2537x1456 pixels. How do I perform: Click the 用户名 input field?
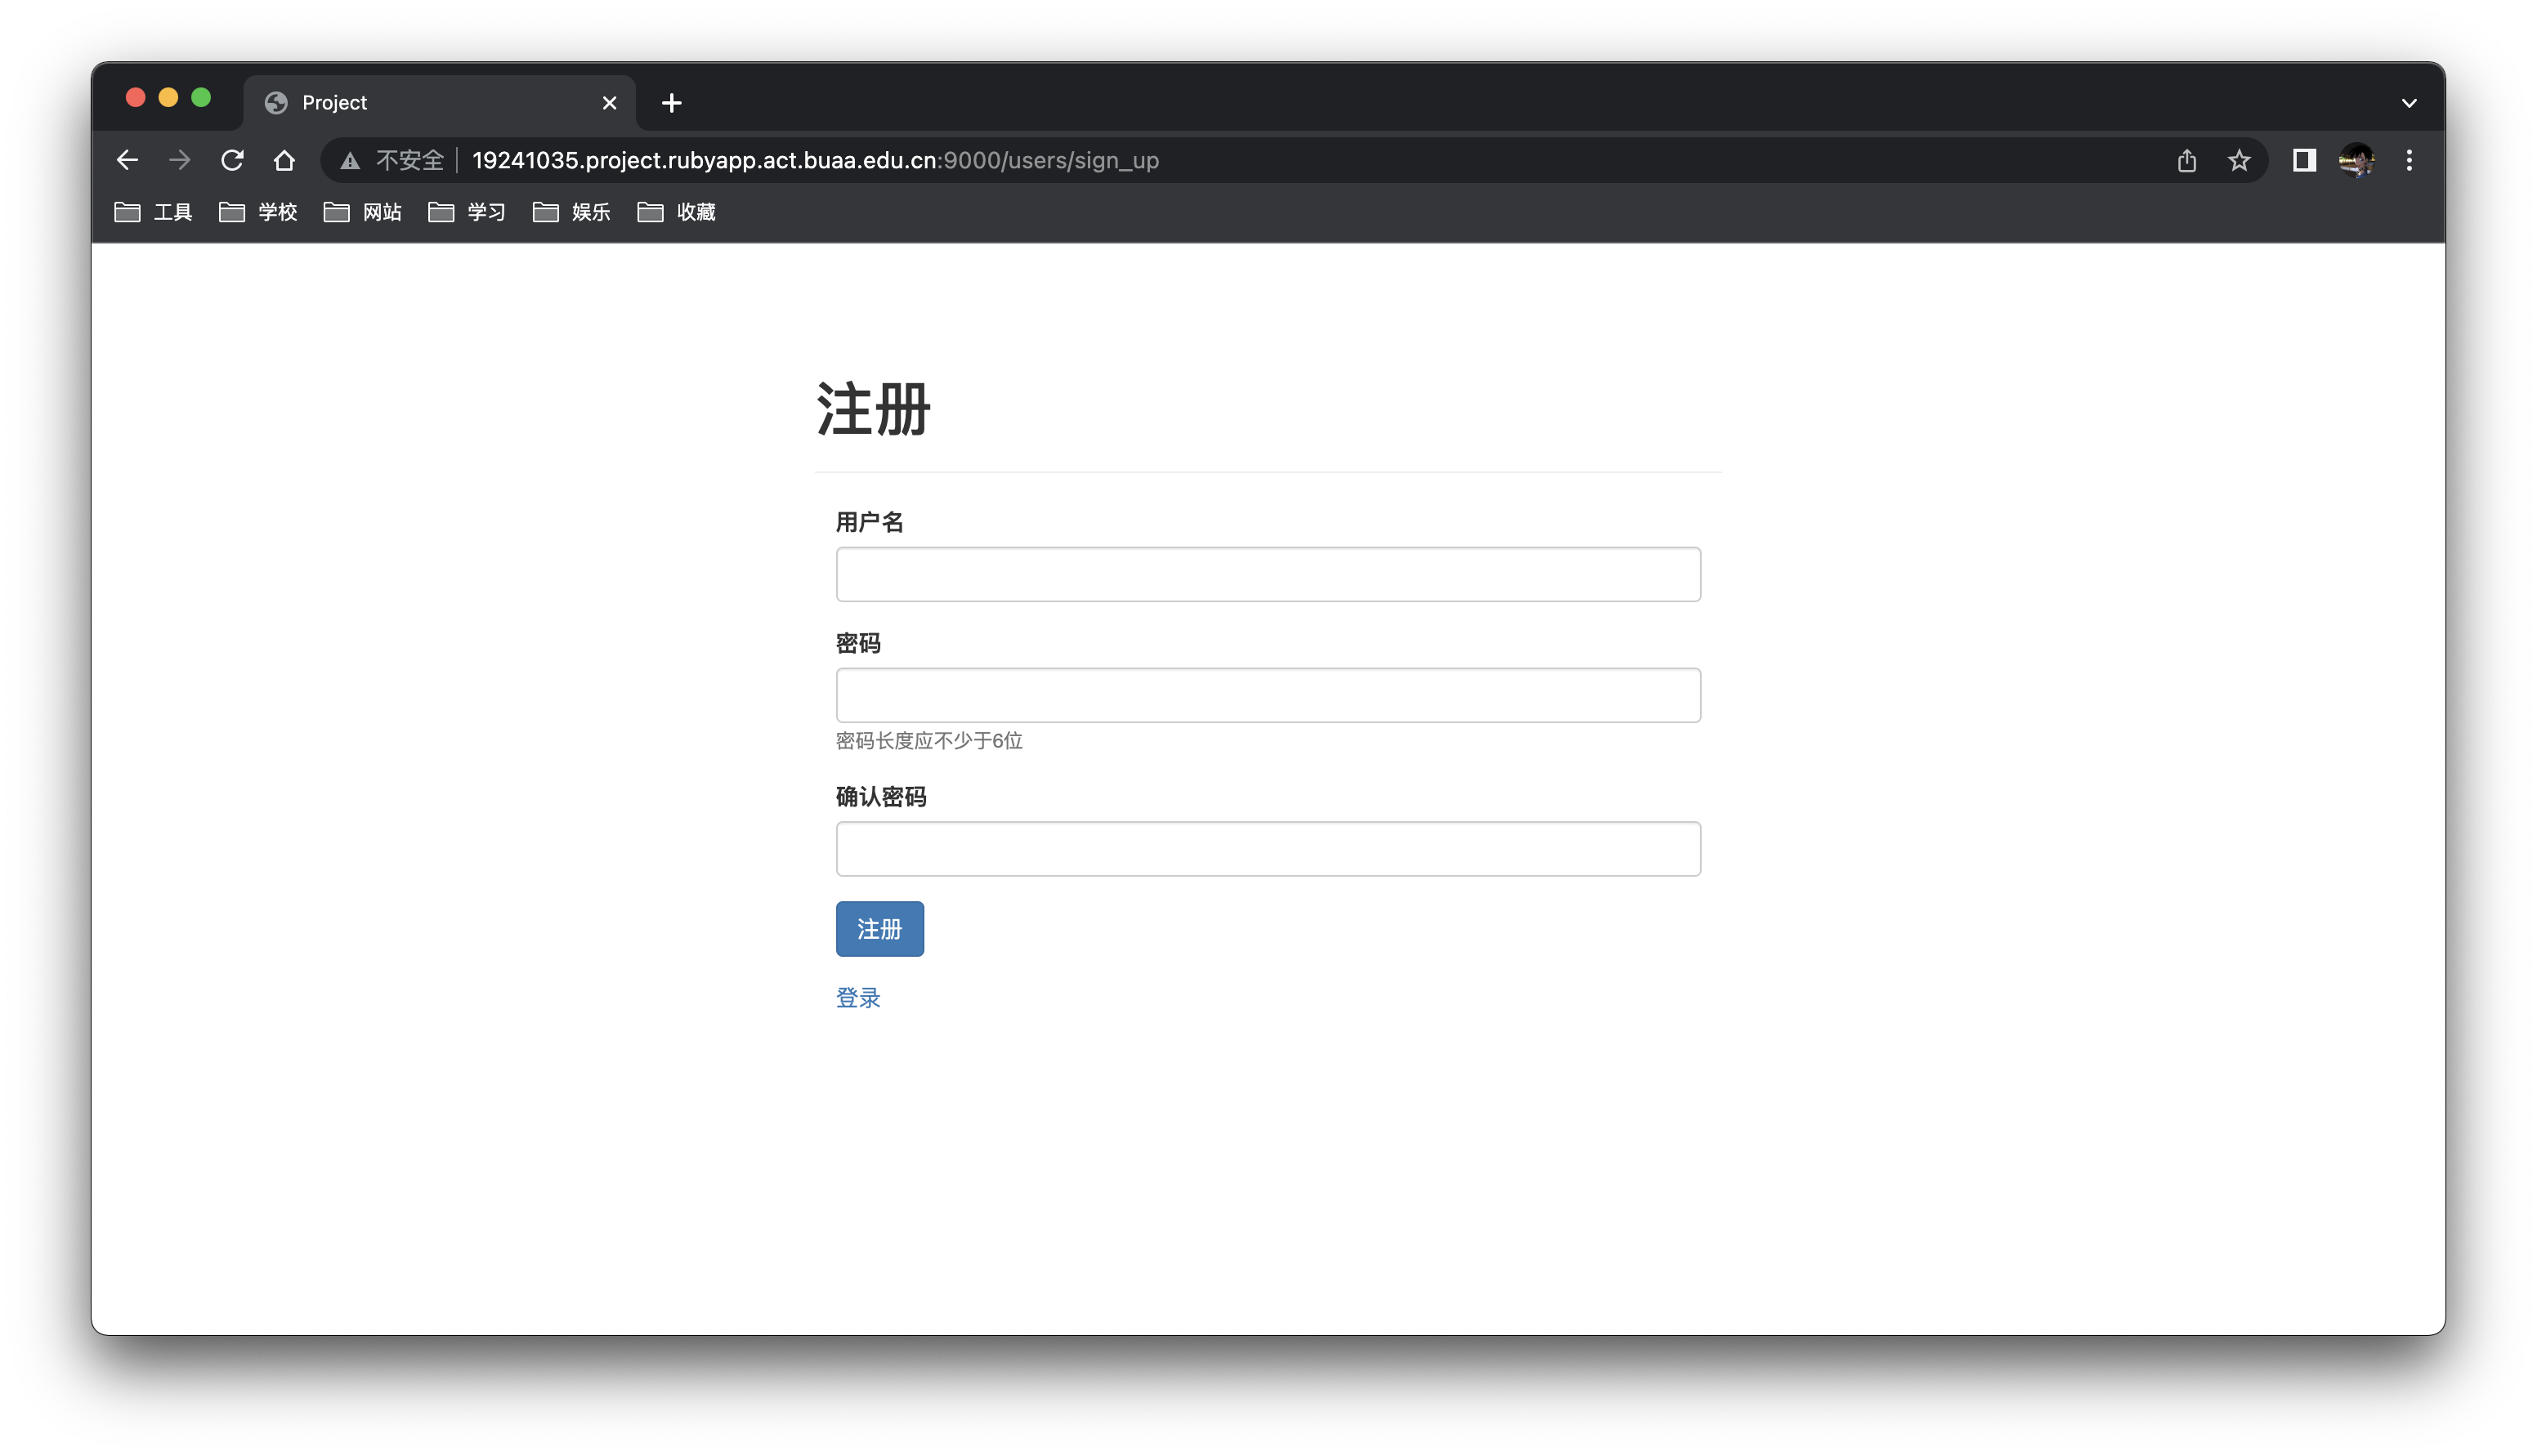coord(1268,574)
